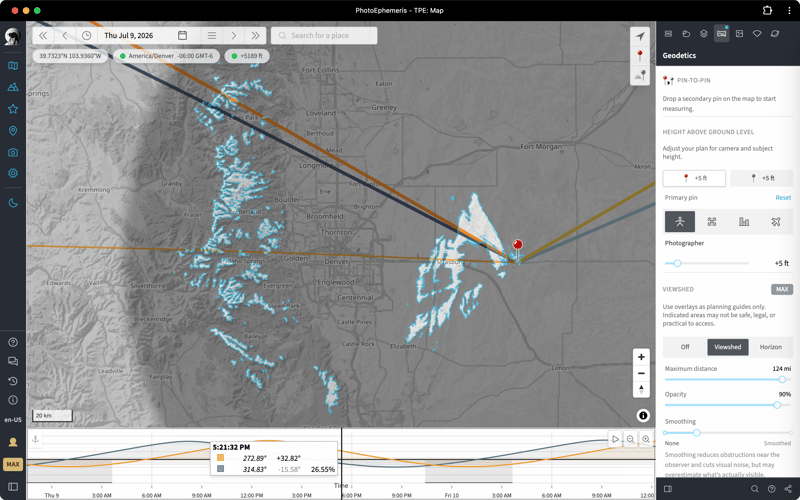This screenshot has width=800, height=500.
Task: Switch to the weather cloud panel tab
Action: 686,34
